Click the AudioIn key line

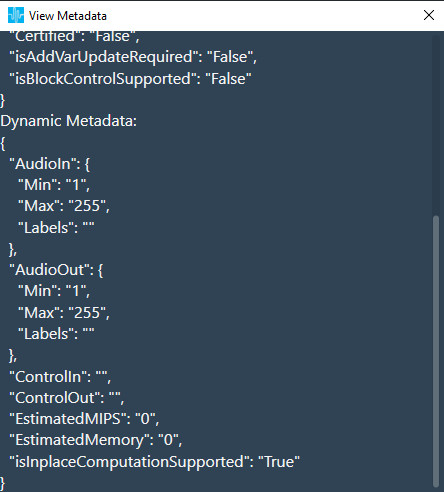coord(49,164)
